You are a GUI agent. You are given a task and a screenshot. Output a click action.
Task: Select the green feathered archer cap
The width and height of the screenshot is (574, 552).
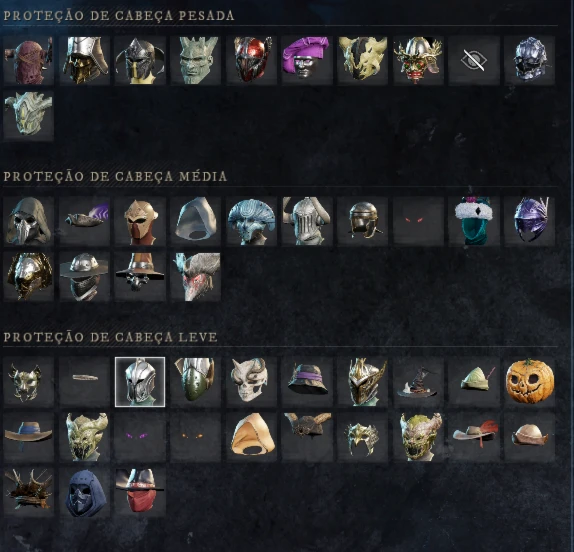click(474, 382)
